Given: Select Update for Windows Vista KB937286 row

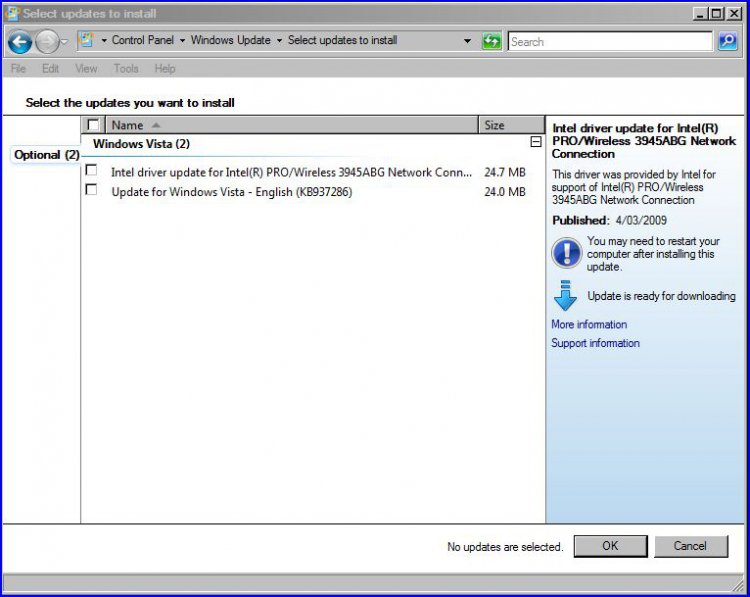Looking at the screenshot, I should coord(232,192).
